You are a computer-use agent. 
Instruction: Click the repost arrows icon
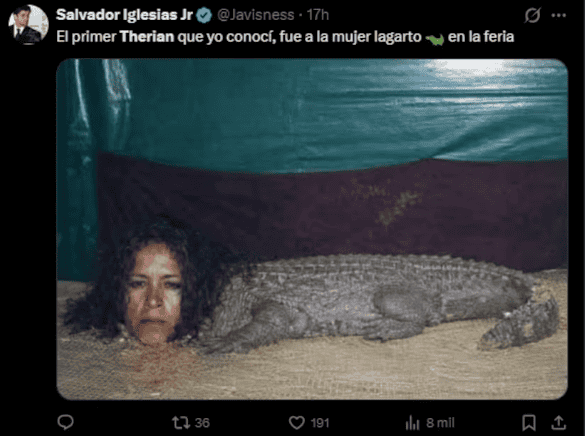click(181, 423)
